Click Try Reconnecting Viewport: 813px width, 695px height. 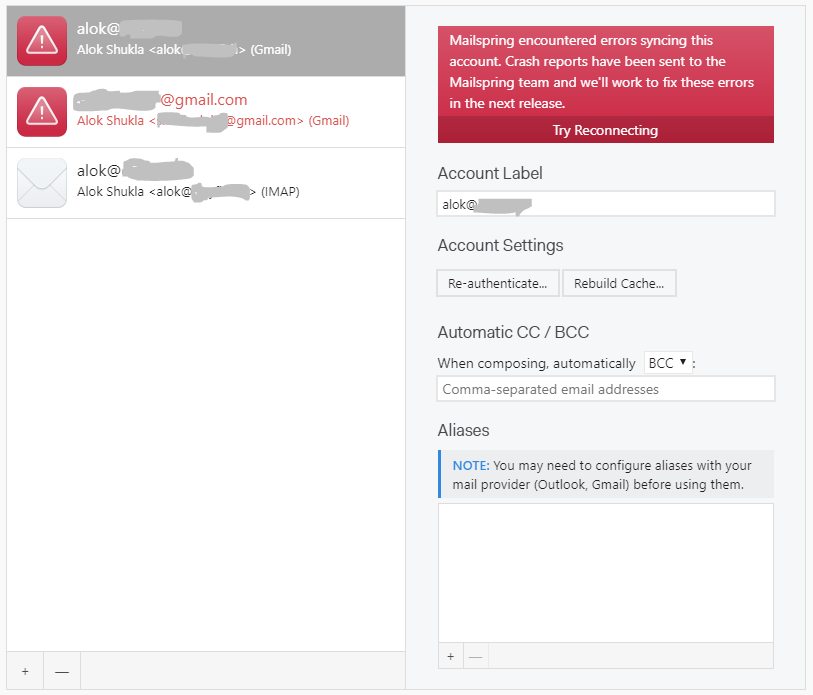coord(606,130)
